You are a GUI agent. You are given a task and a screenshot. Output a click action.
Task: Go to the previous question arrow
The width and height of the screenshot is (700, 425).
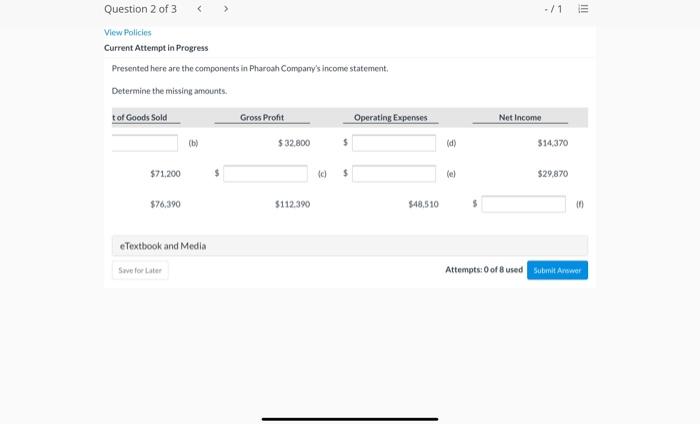[200, 9]
